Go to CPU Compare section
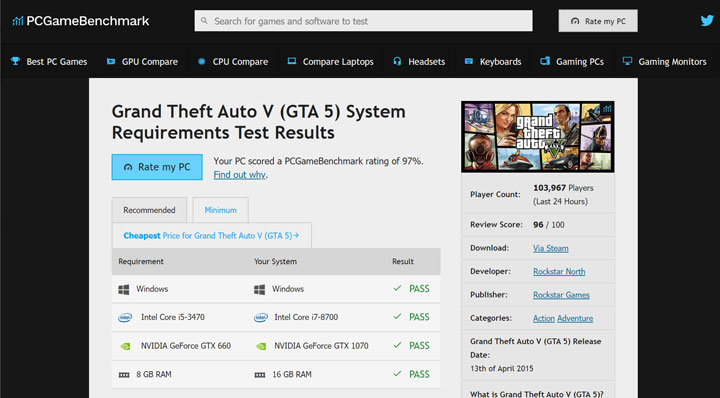Viewport: 720px width, 398px height. point(233,61)
